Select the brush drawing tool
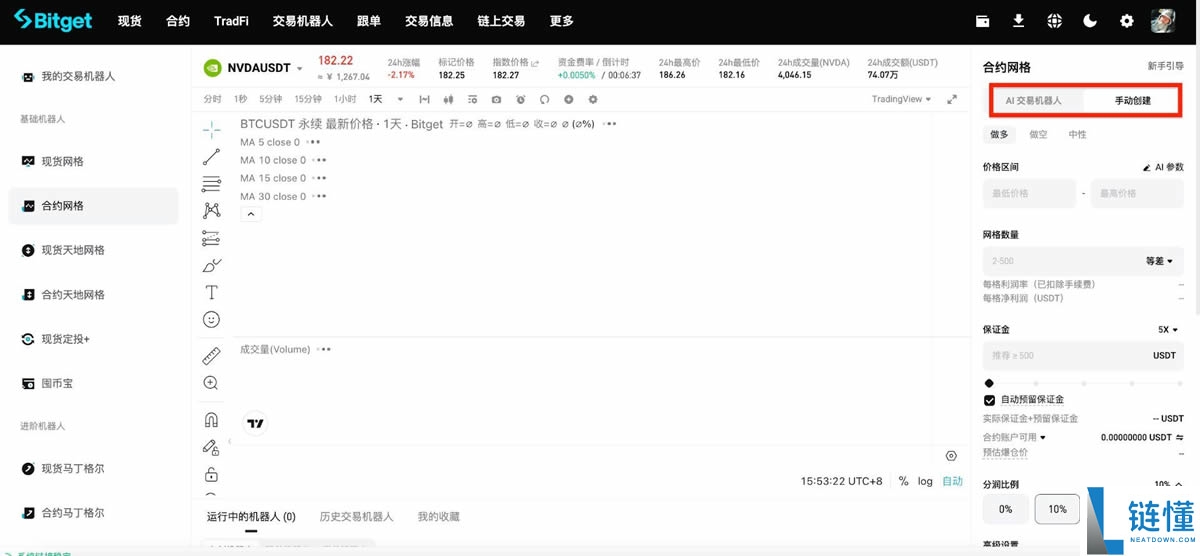The height and width of the screenshot is (556, 1200). coord(211,265)
